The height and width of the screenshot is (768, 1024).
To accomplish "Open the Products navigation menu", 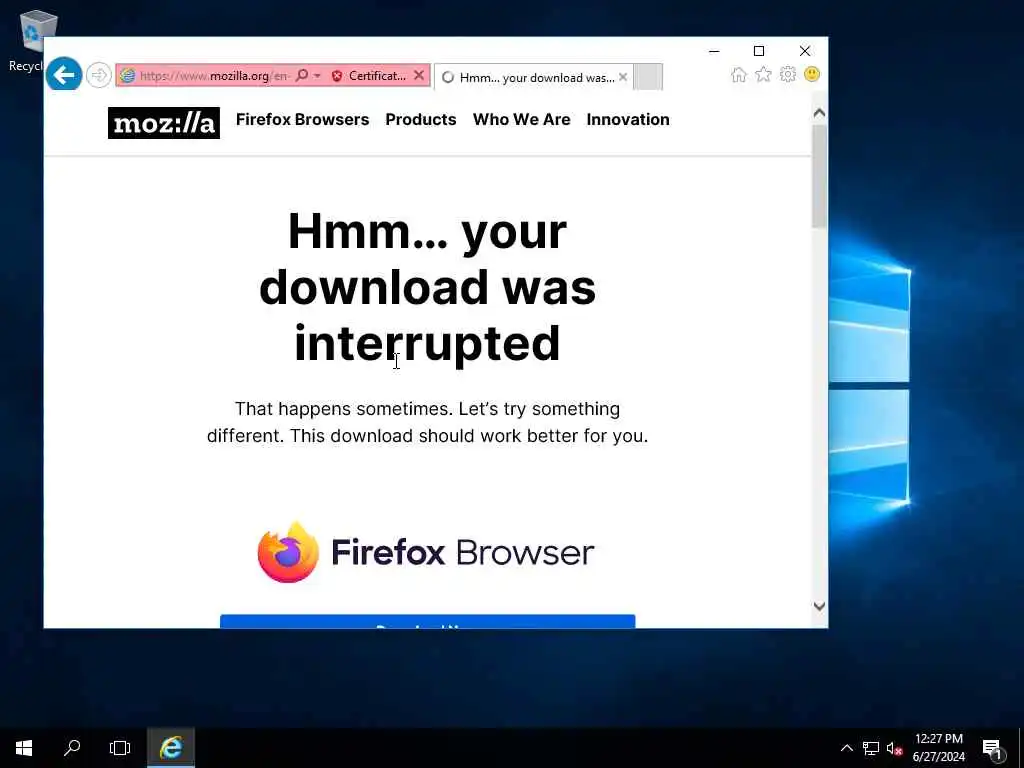I will [x=421, y=120].
